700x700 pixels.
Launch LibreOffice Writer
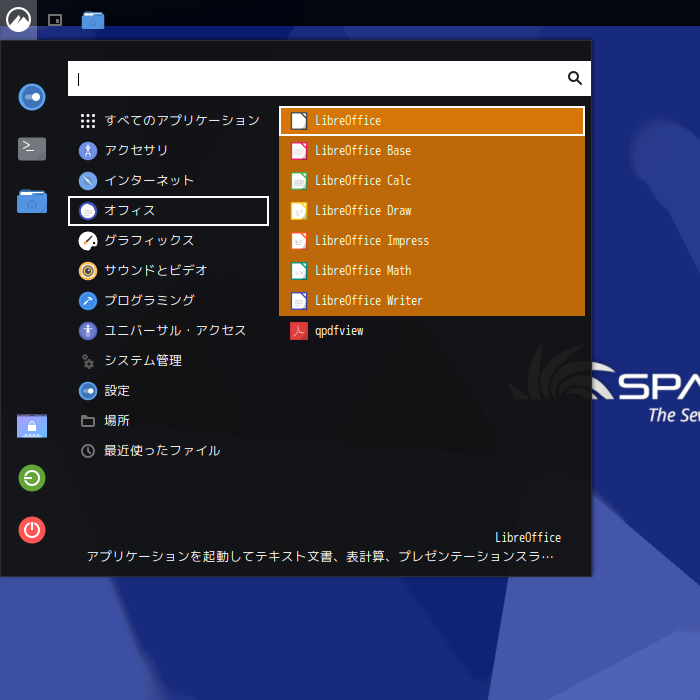432,300
